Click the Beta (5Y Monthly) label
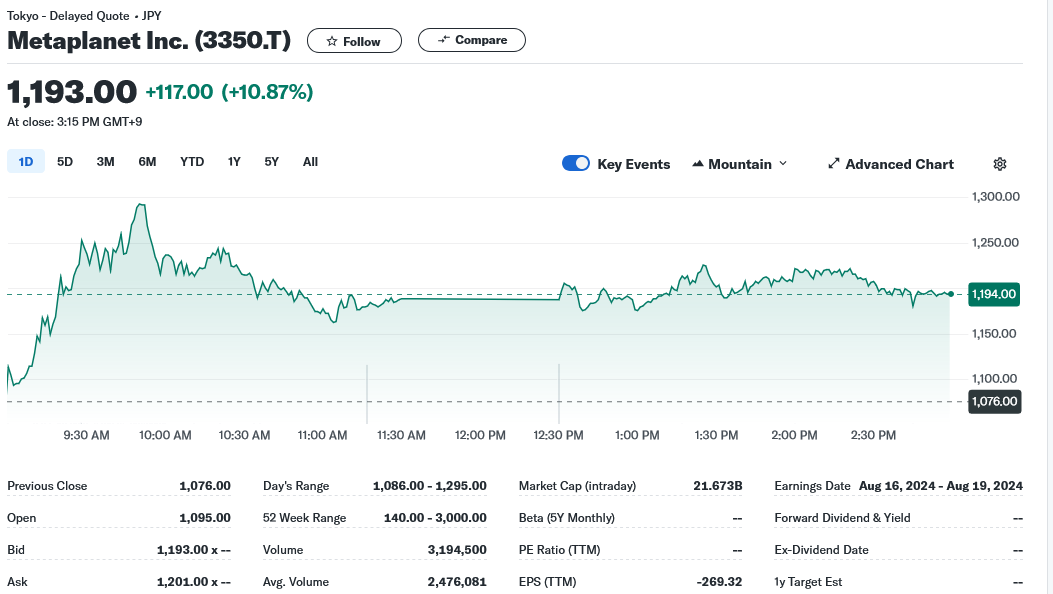The height and width of the screenshot is (594, 1053). point(566,518)
